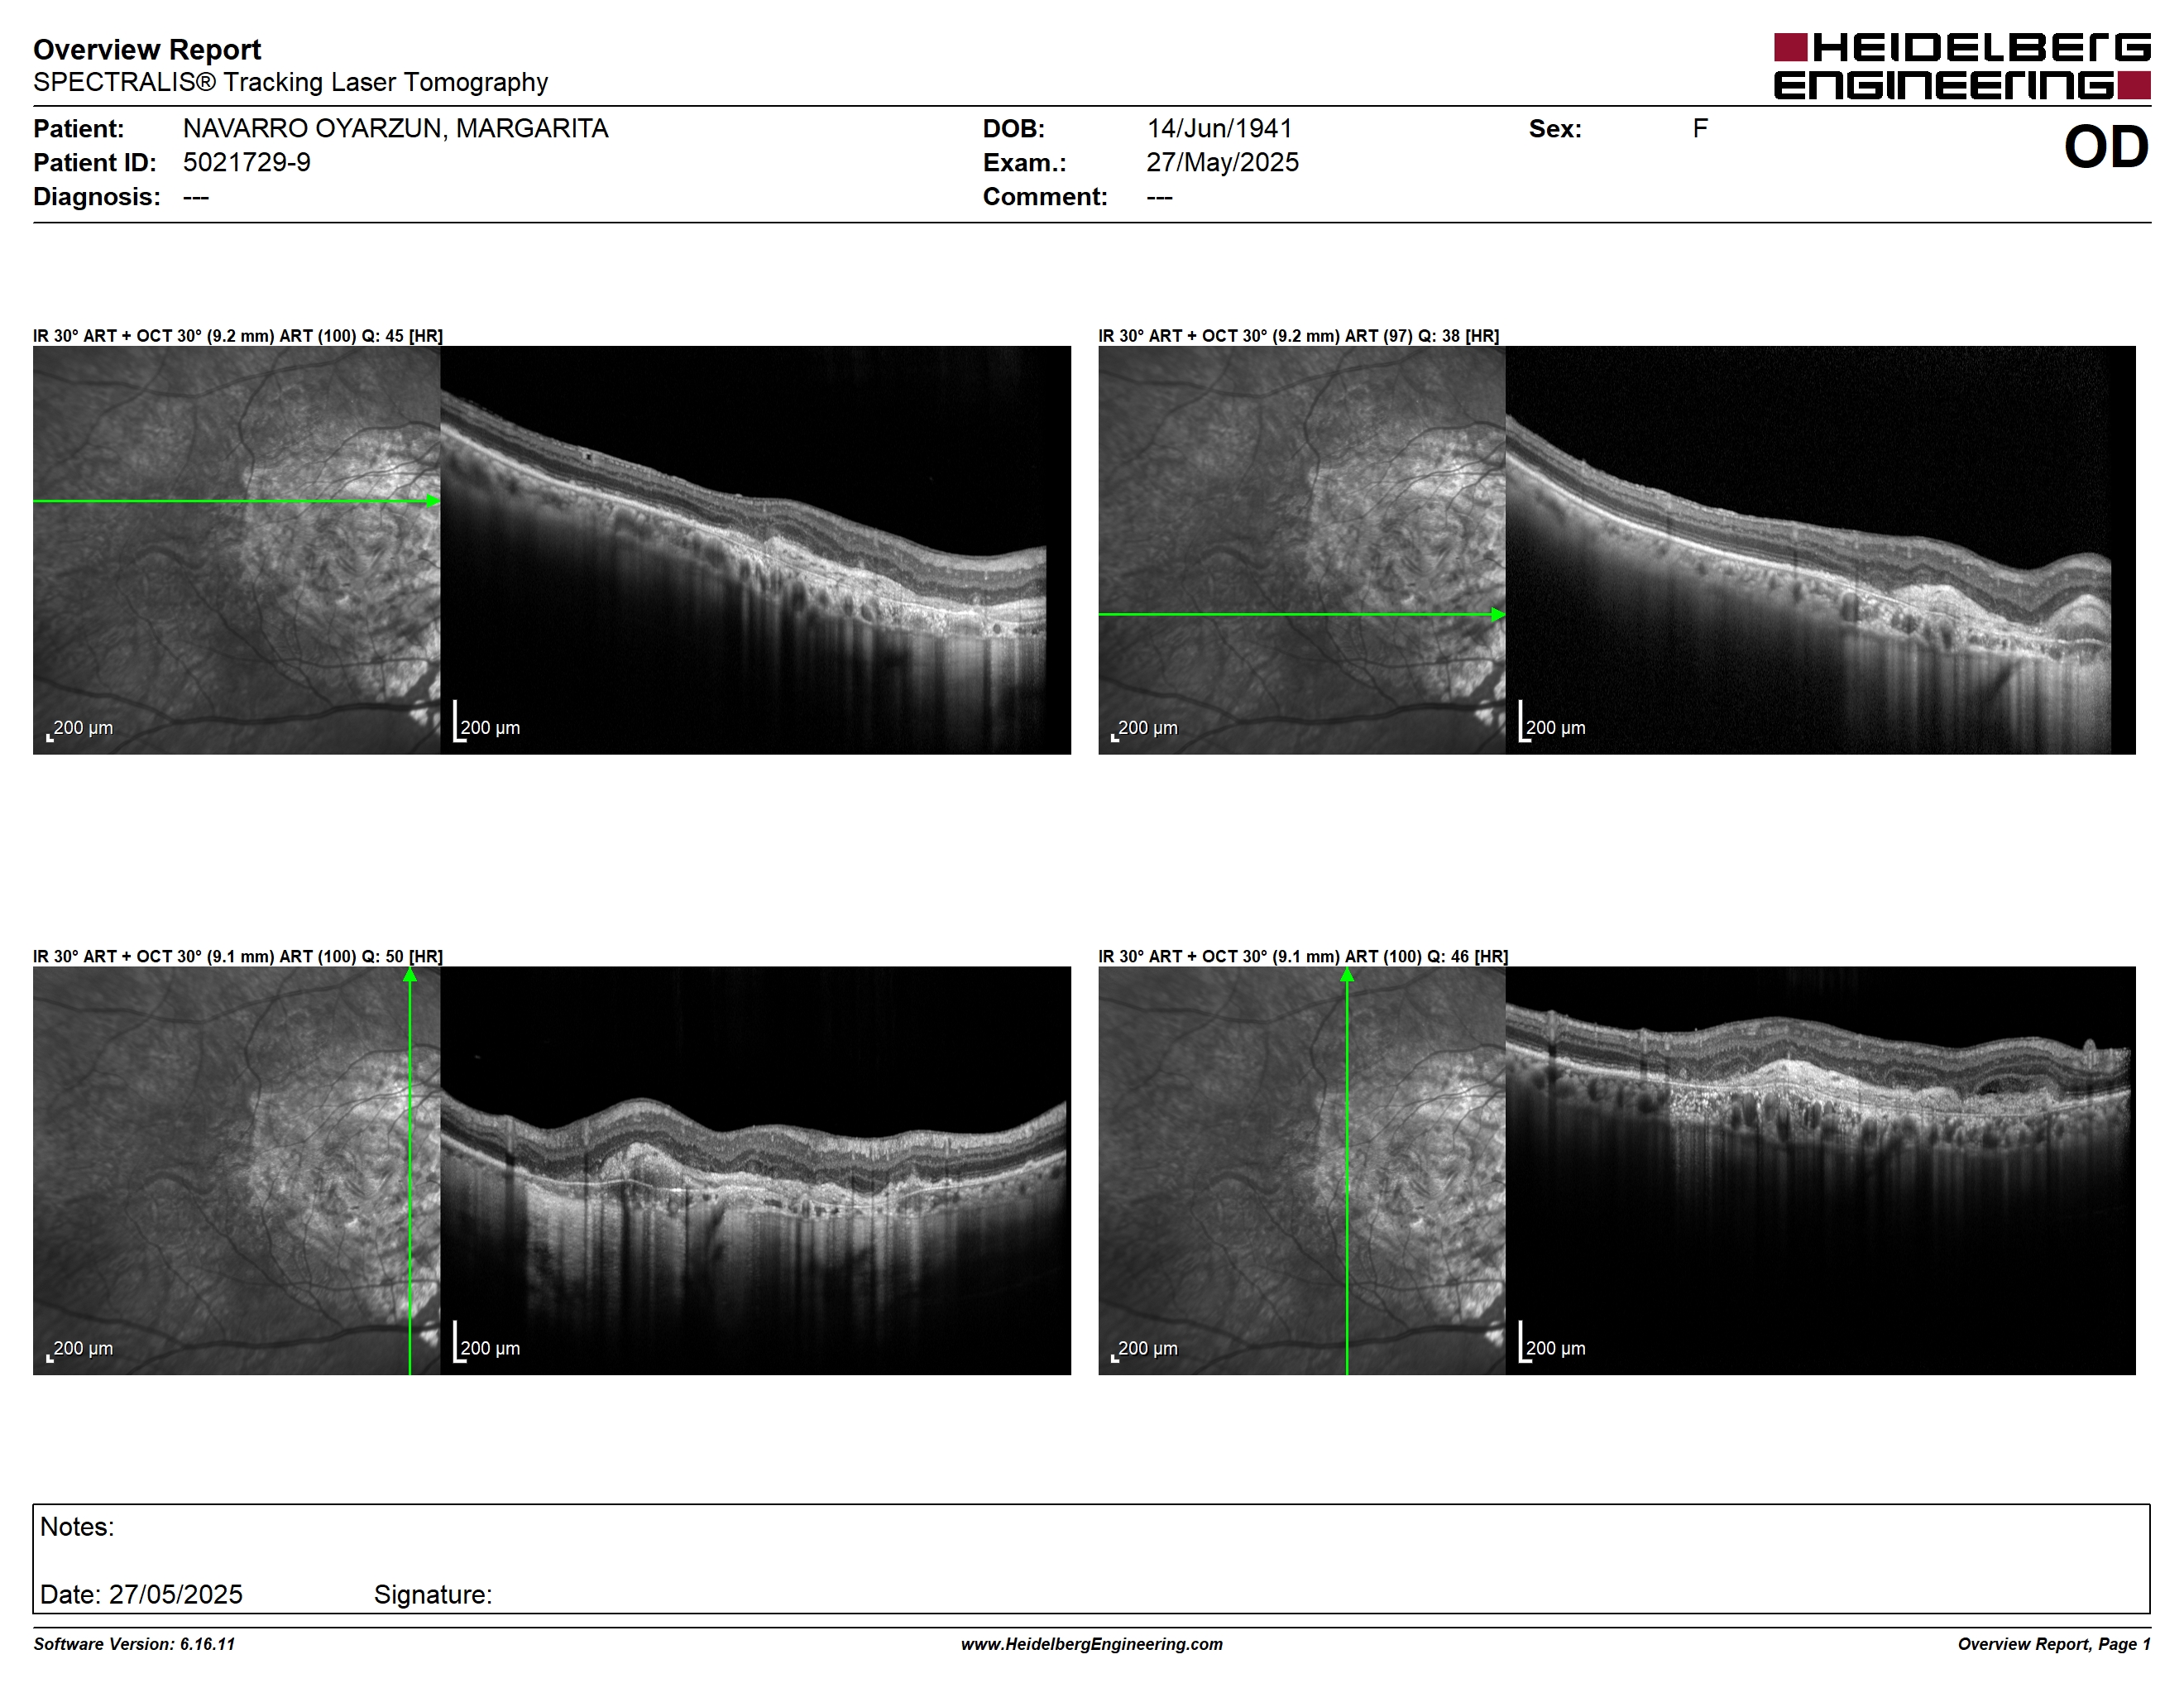
Task: Click the vertical green scan line in bottom-left fundus
Action: (410, 1170)
